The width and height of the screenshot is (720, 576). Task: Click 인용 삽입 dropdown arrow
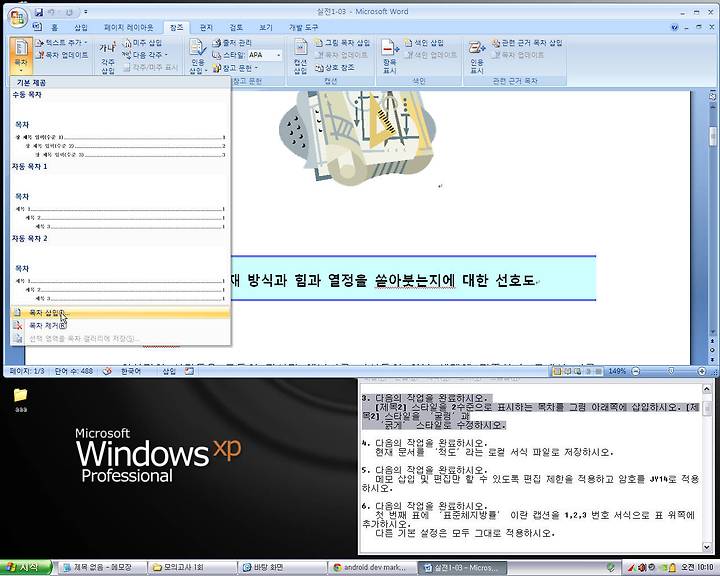pyautogui.click(x=206, y=70)
